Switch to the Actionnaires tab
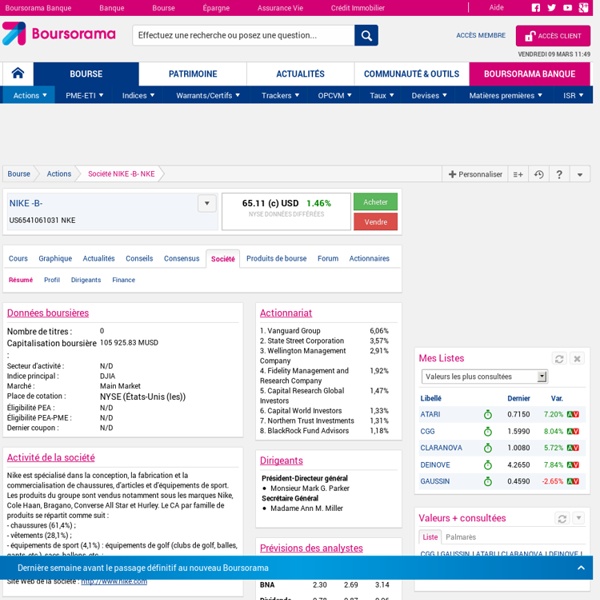The image size is (600, 600). coord(369,259)
